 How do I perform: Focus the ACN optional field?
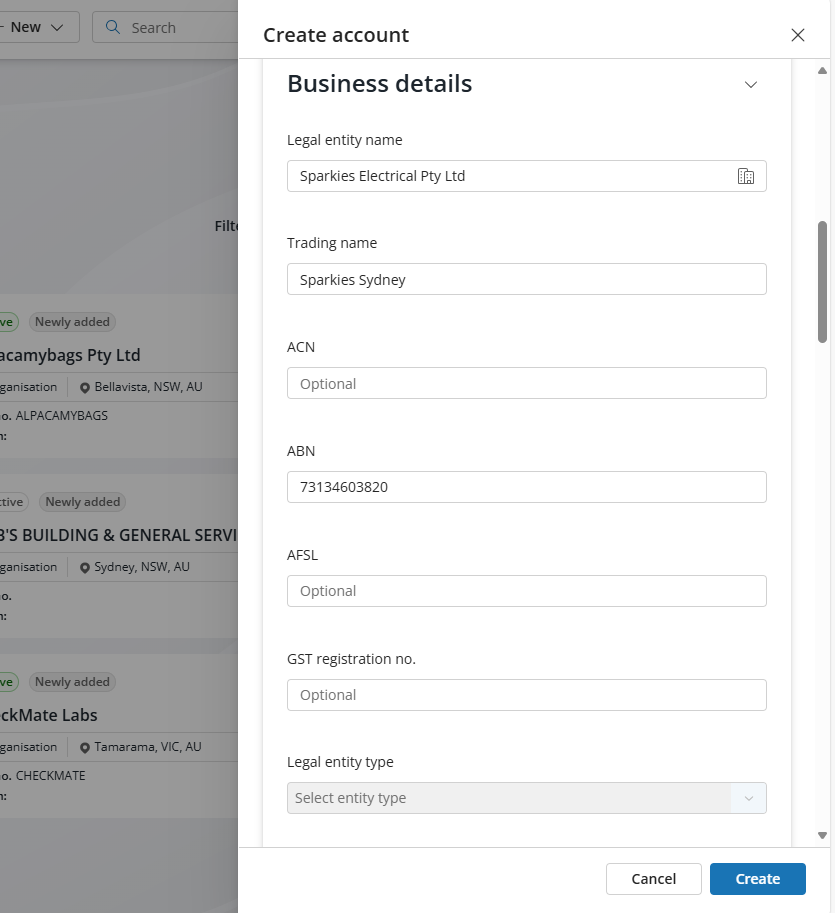[526, 384]
